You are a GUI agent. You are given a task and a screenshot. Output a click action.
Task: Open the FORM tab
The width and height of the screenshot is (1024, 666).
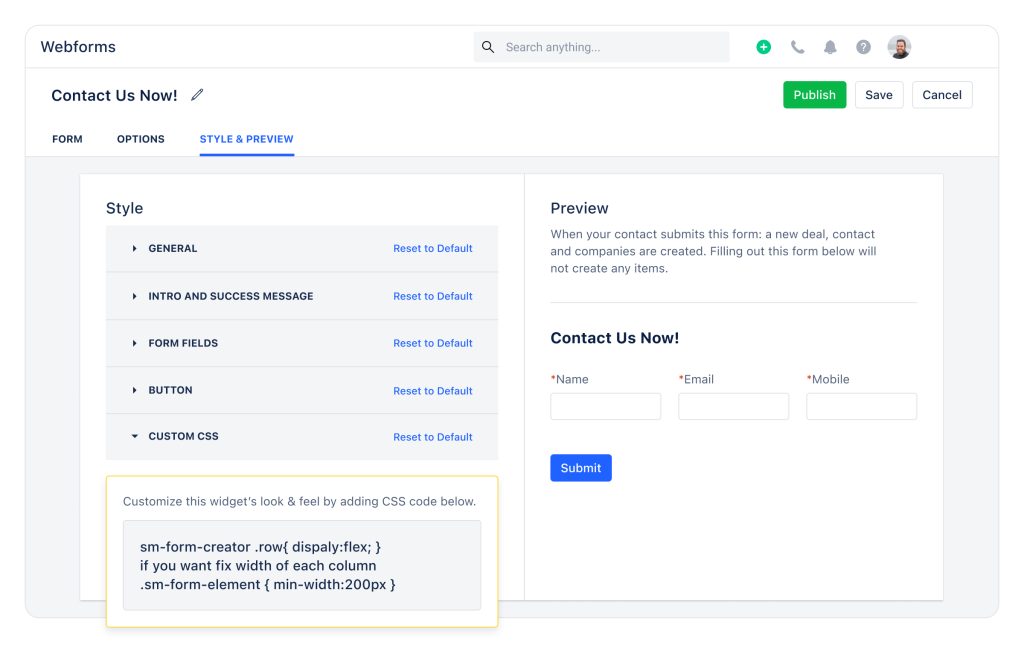(x=67, y=139)
